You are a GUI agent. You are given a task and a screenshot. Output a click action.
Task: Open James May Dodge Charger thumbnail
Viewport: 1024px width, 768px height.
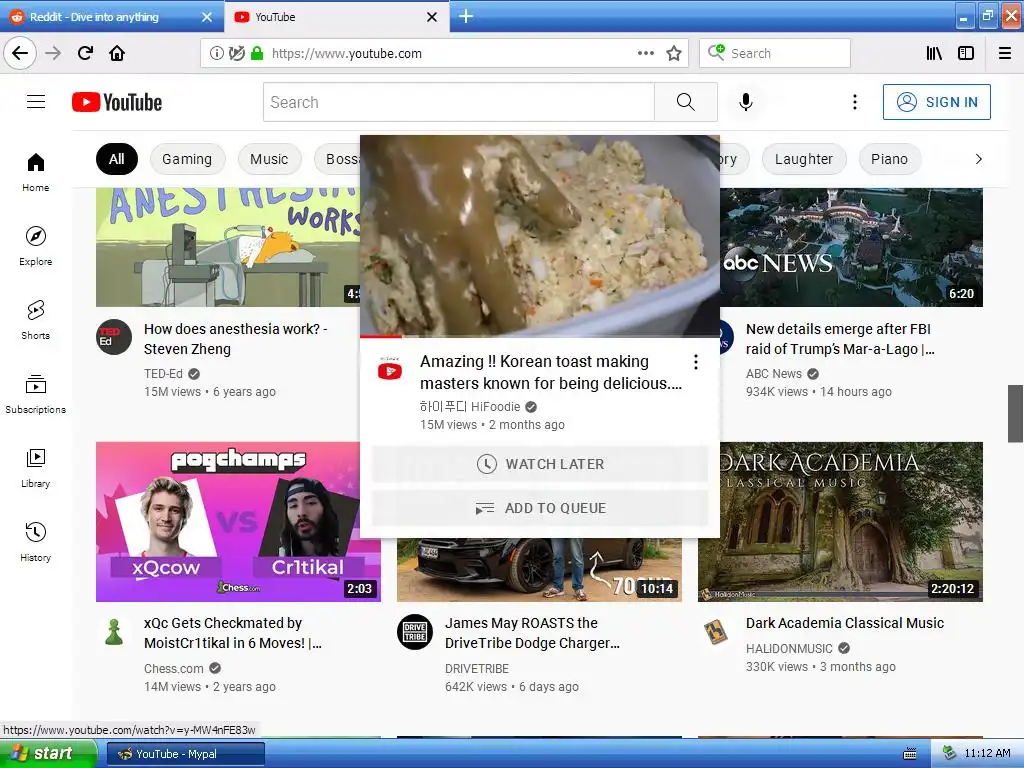pos(539,569)
